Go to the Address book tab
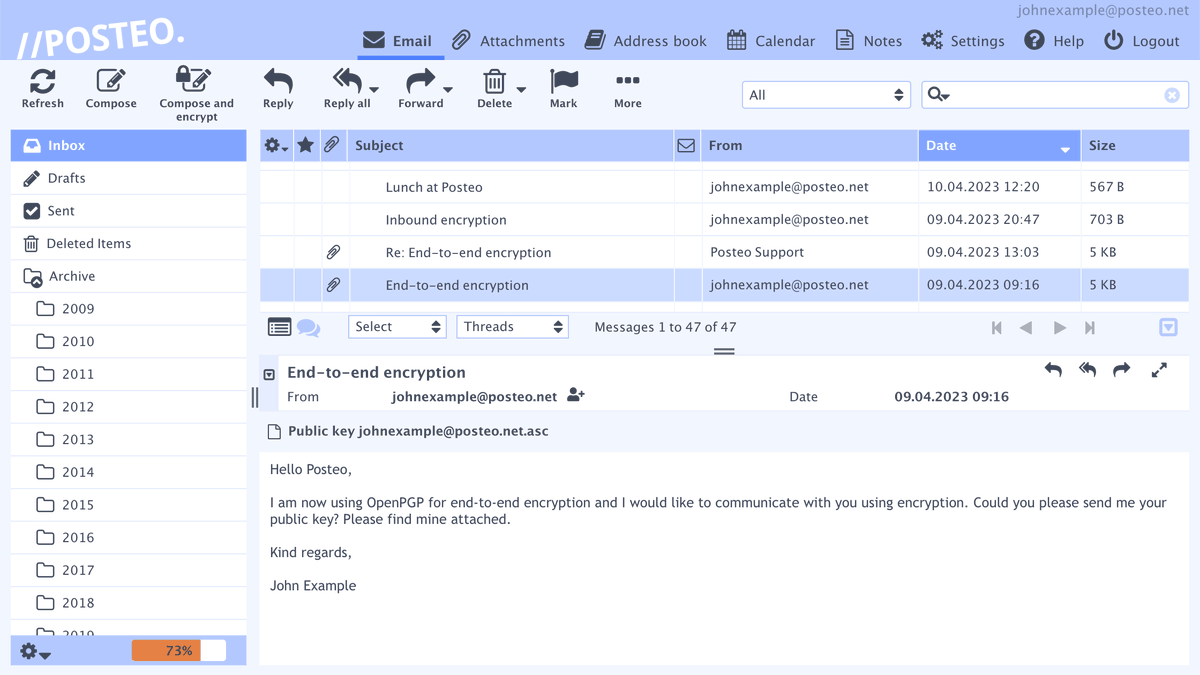This screenshot has width=1200, height=675. coord(645,41)
